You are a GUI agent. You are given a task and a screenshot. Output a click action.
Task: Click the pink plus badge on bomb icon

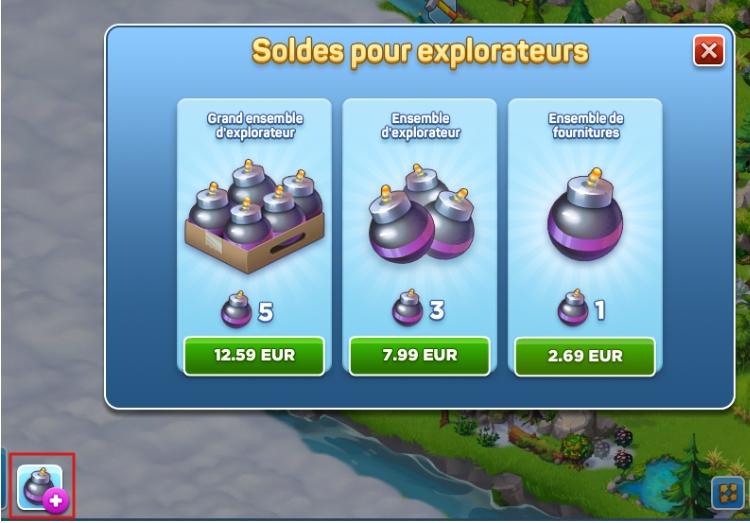(x=56, y=501)
